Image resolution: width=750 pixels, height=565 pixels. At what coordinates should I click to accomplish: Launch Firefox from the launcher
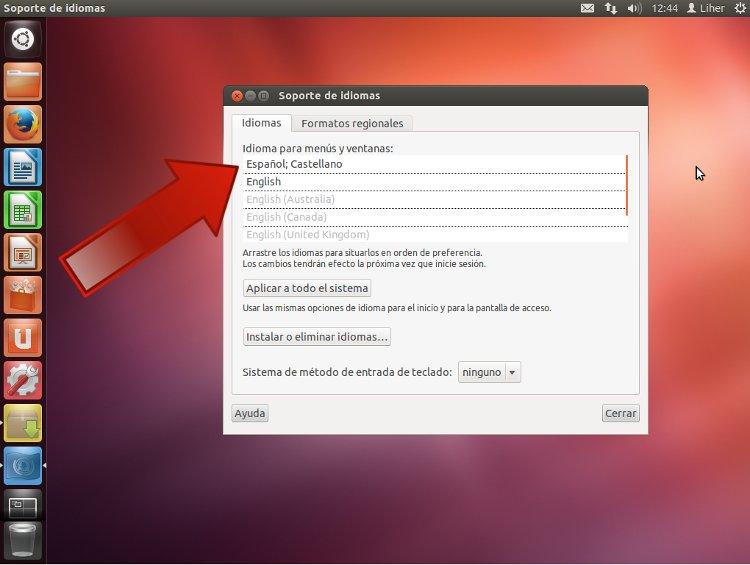22,124
